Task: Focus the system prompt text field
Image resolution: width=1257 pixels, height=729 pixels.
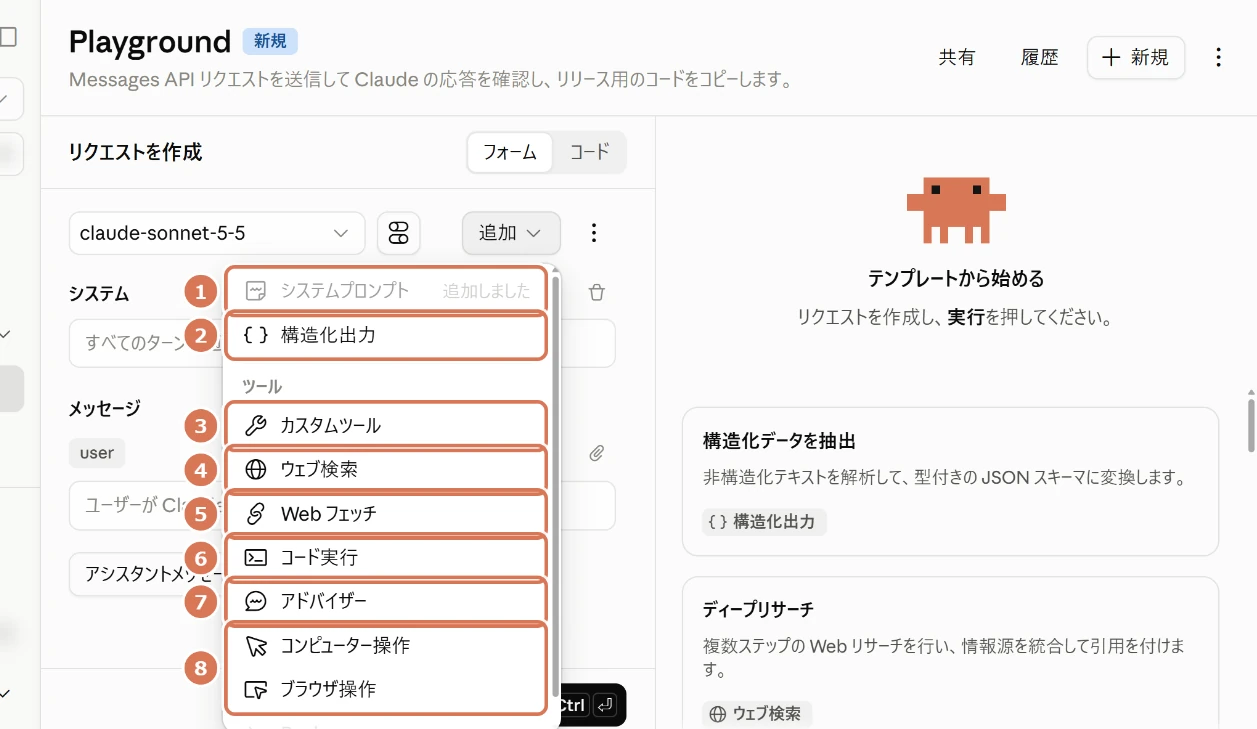Action: [342, 343]
